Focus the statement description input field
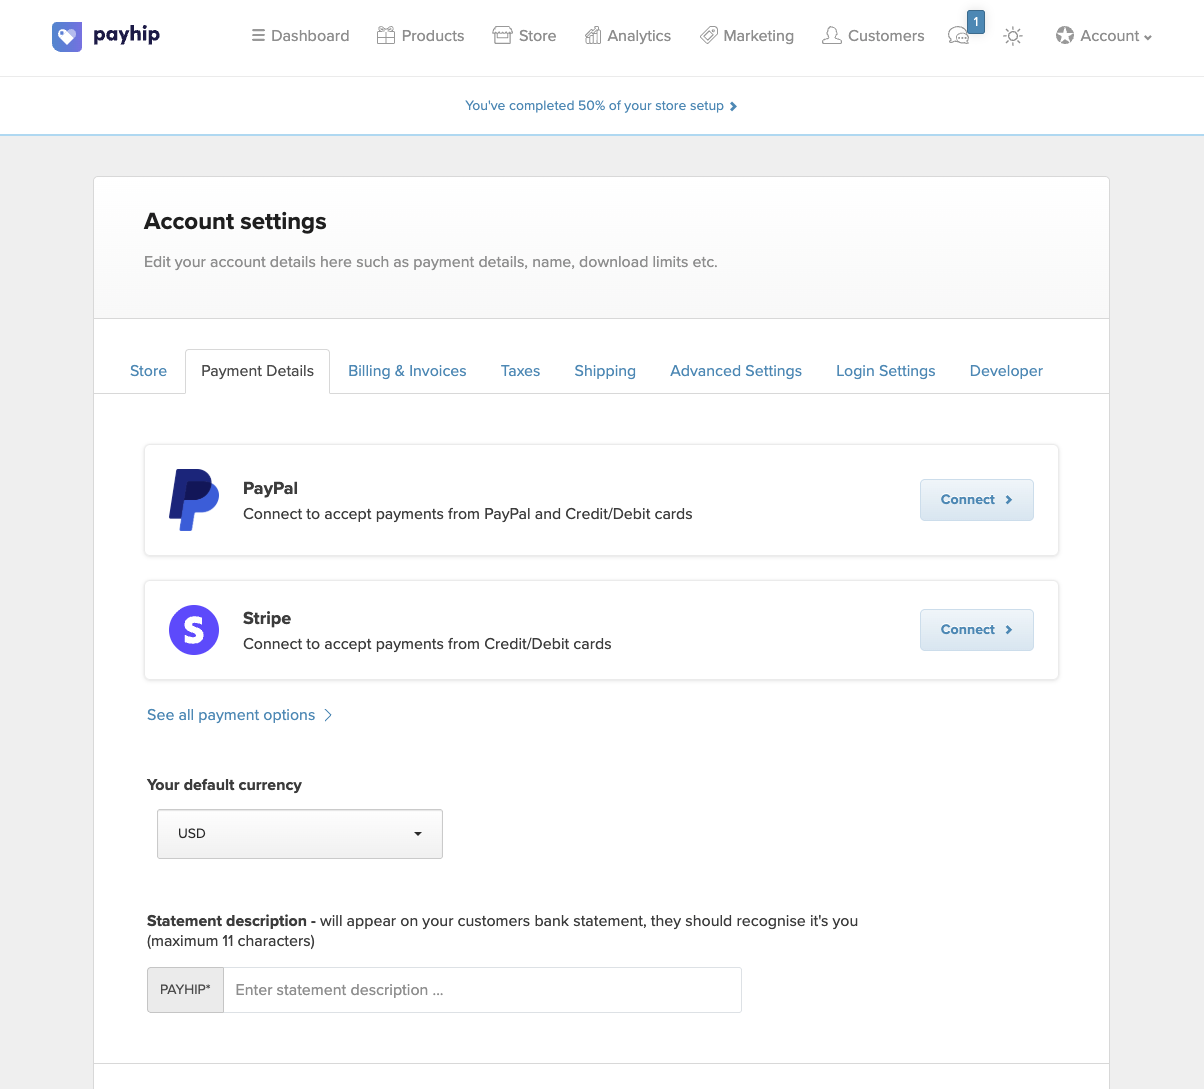 (x=482, y=990)
